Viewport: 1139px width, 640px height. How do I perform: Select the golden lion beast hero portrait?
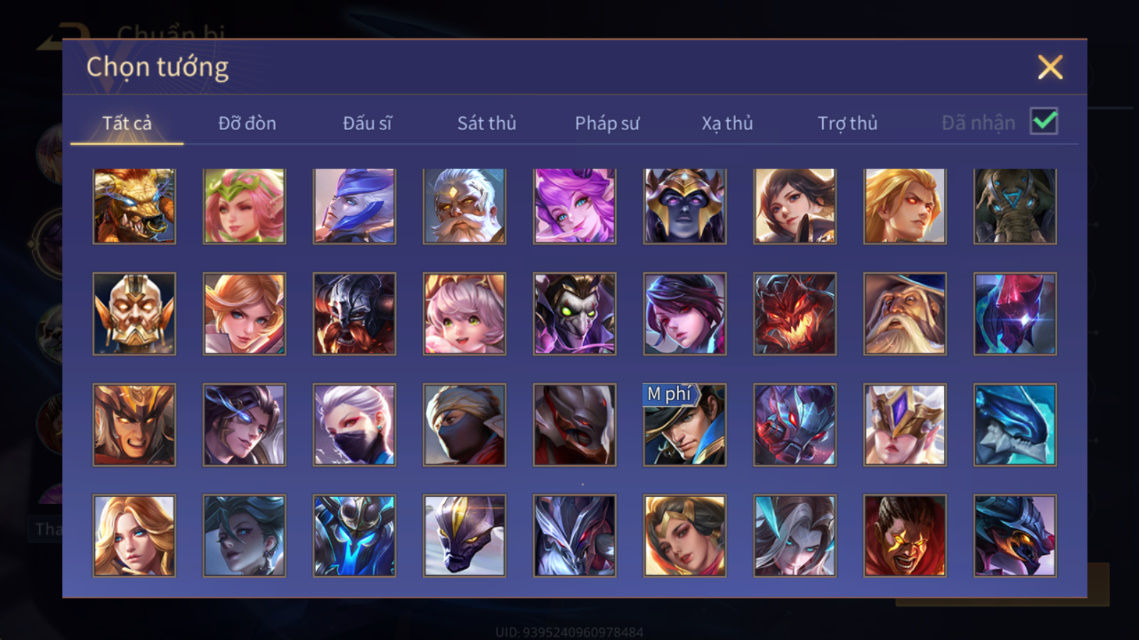[x=134, y=206]
